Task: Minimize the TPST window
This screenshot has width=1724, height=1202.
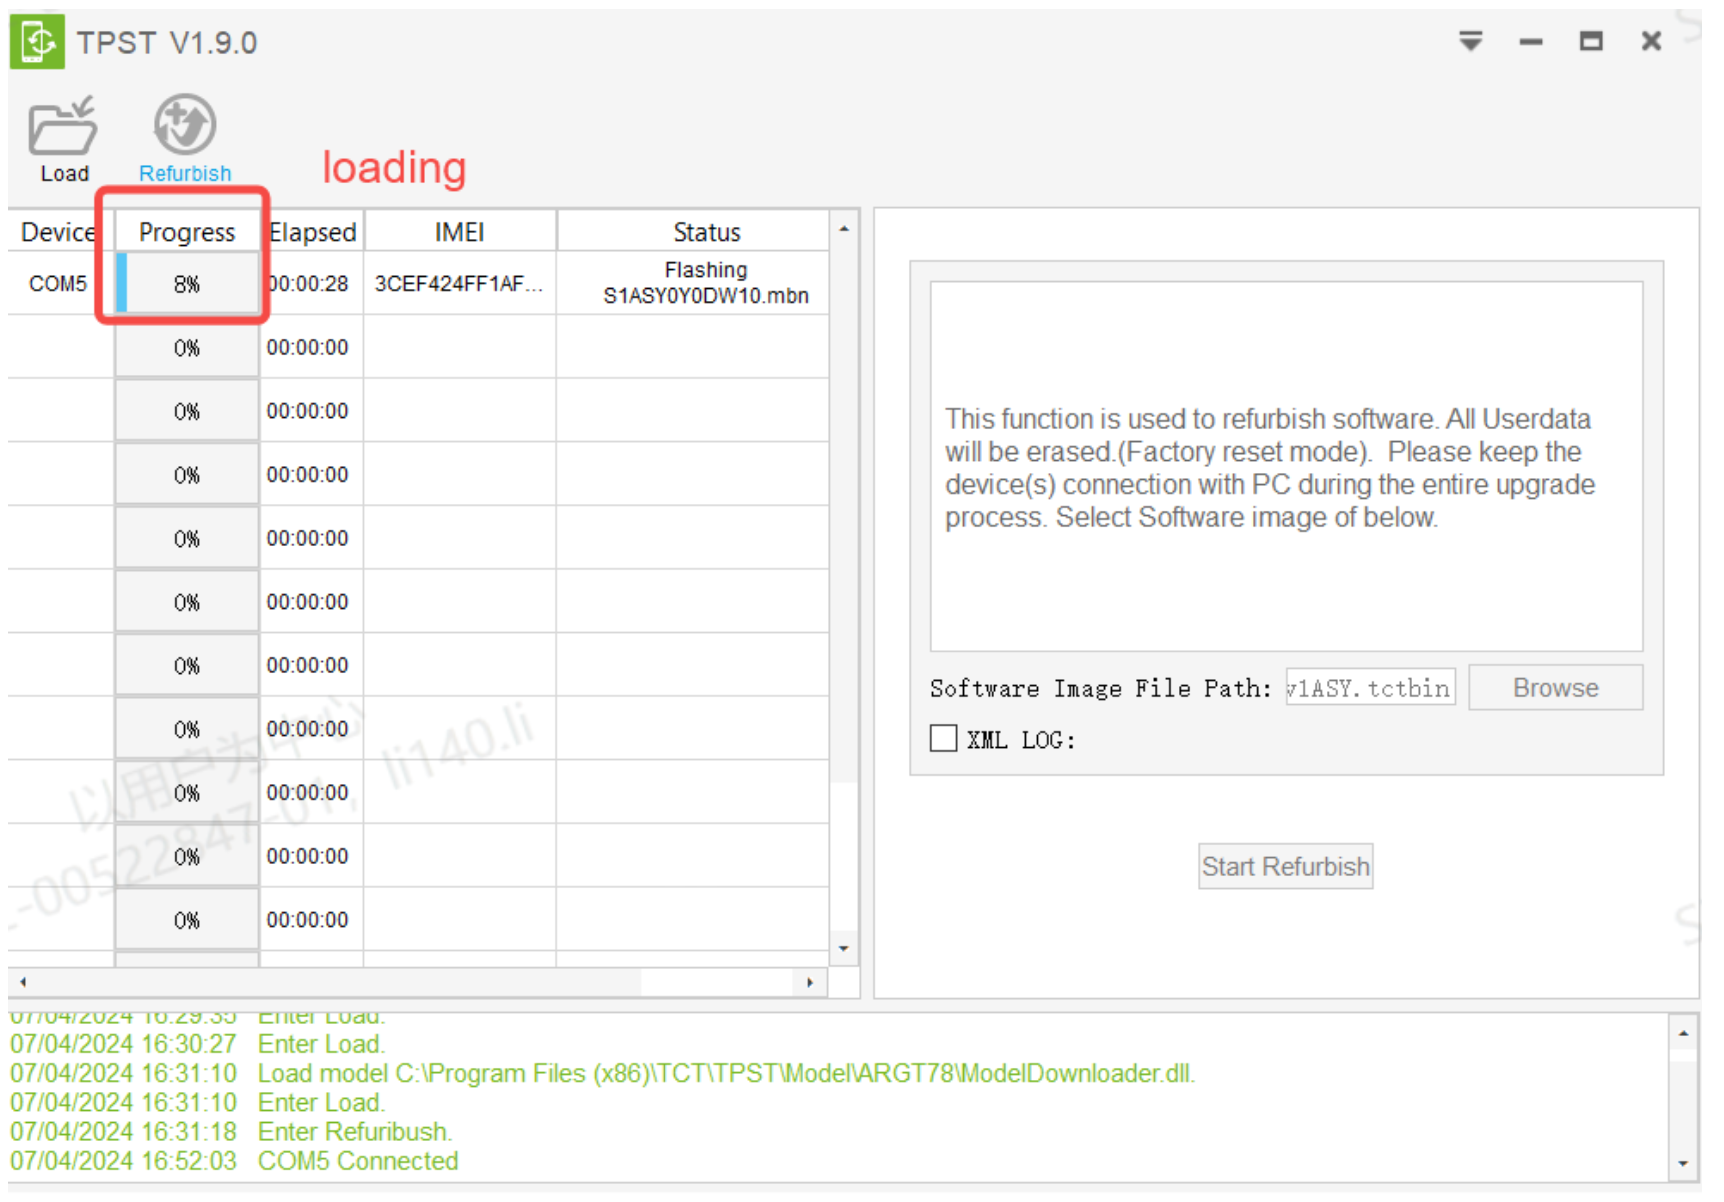Action: pos(1530,42)
